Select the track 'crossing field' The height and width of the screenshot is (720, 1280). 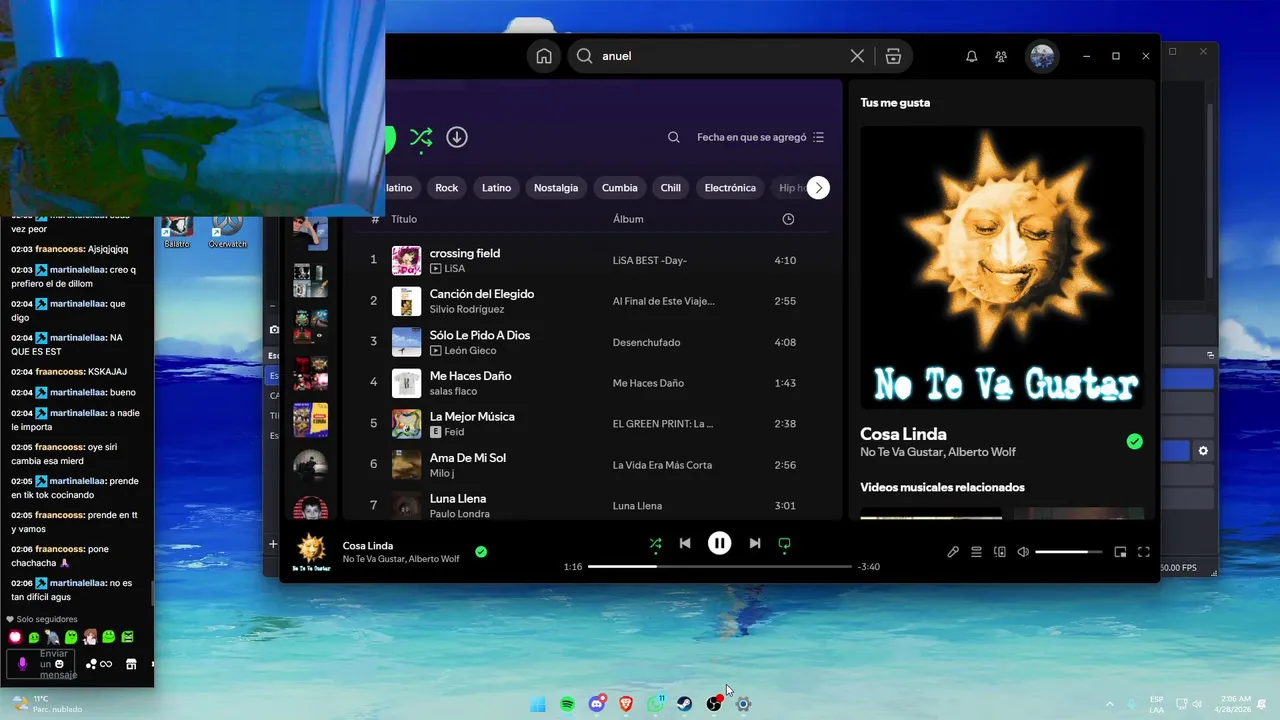pyautogui.click(x=465, y=253)
